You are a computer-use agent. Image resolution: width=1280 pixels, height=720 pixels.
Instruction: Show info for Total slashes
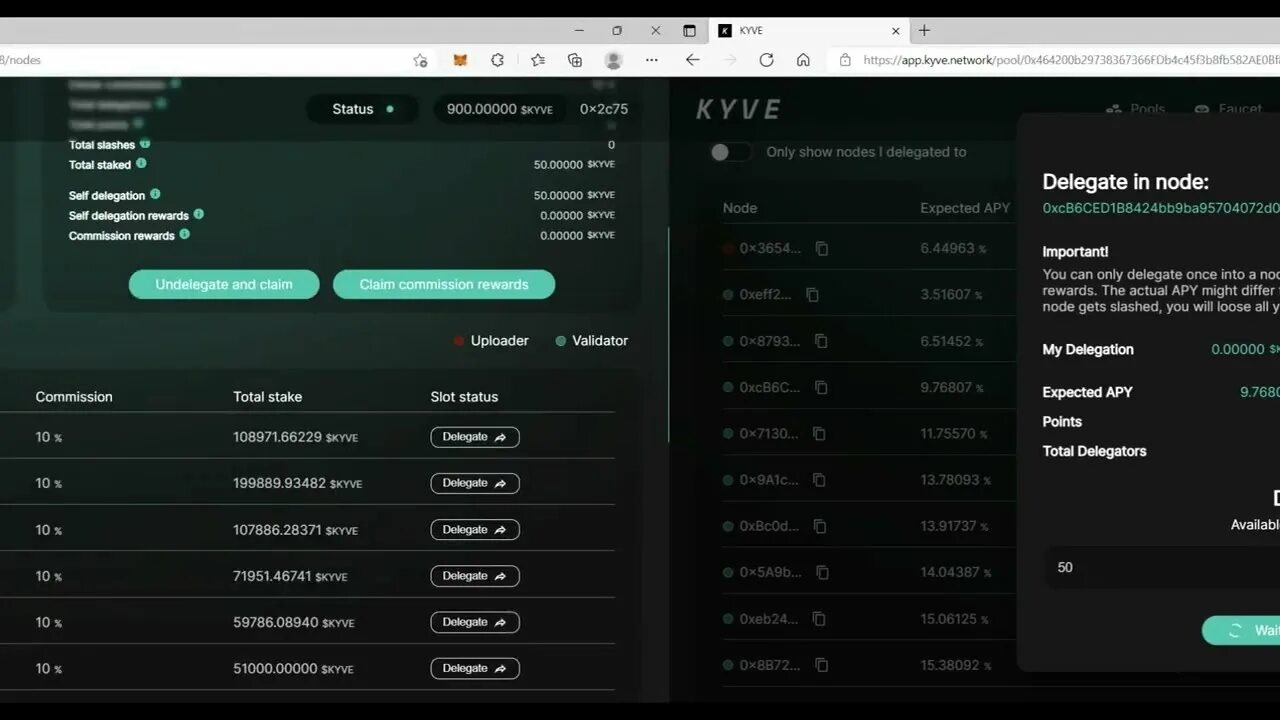[145, 144]
